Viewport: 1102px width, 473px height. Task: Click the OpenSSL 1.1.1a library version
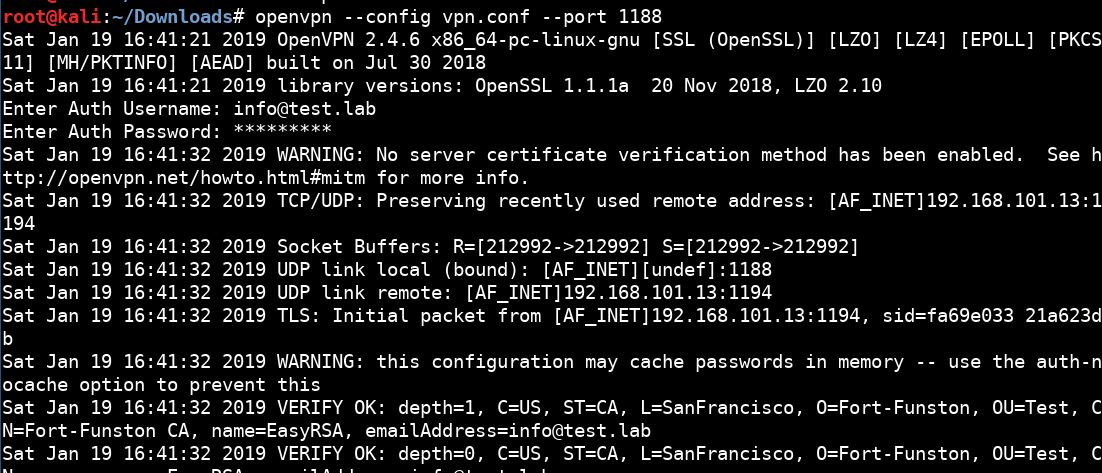[557, 86]
